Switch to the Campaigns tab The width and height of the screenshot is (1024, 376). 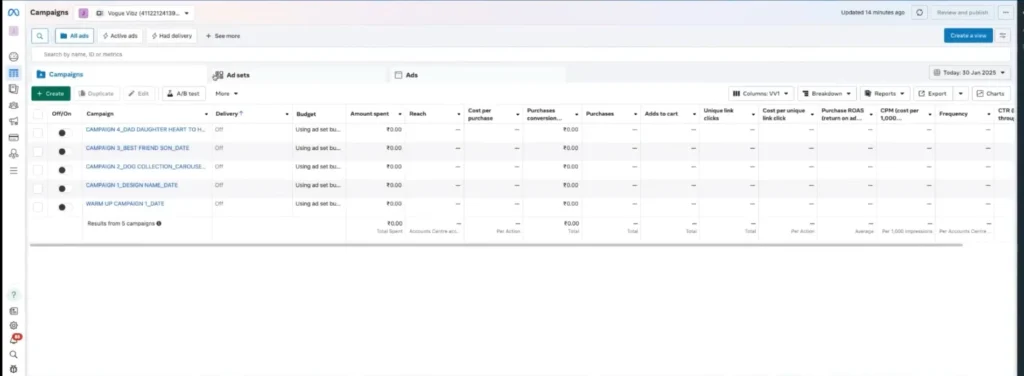(x=118, y=74)
